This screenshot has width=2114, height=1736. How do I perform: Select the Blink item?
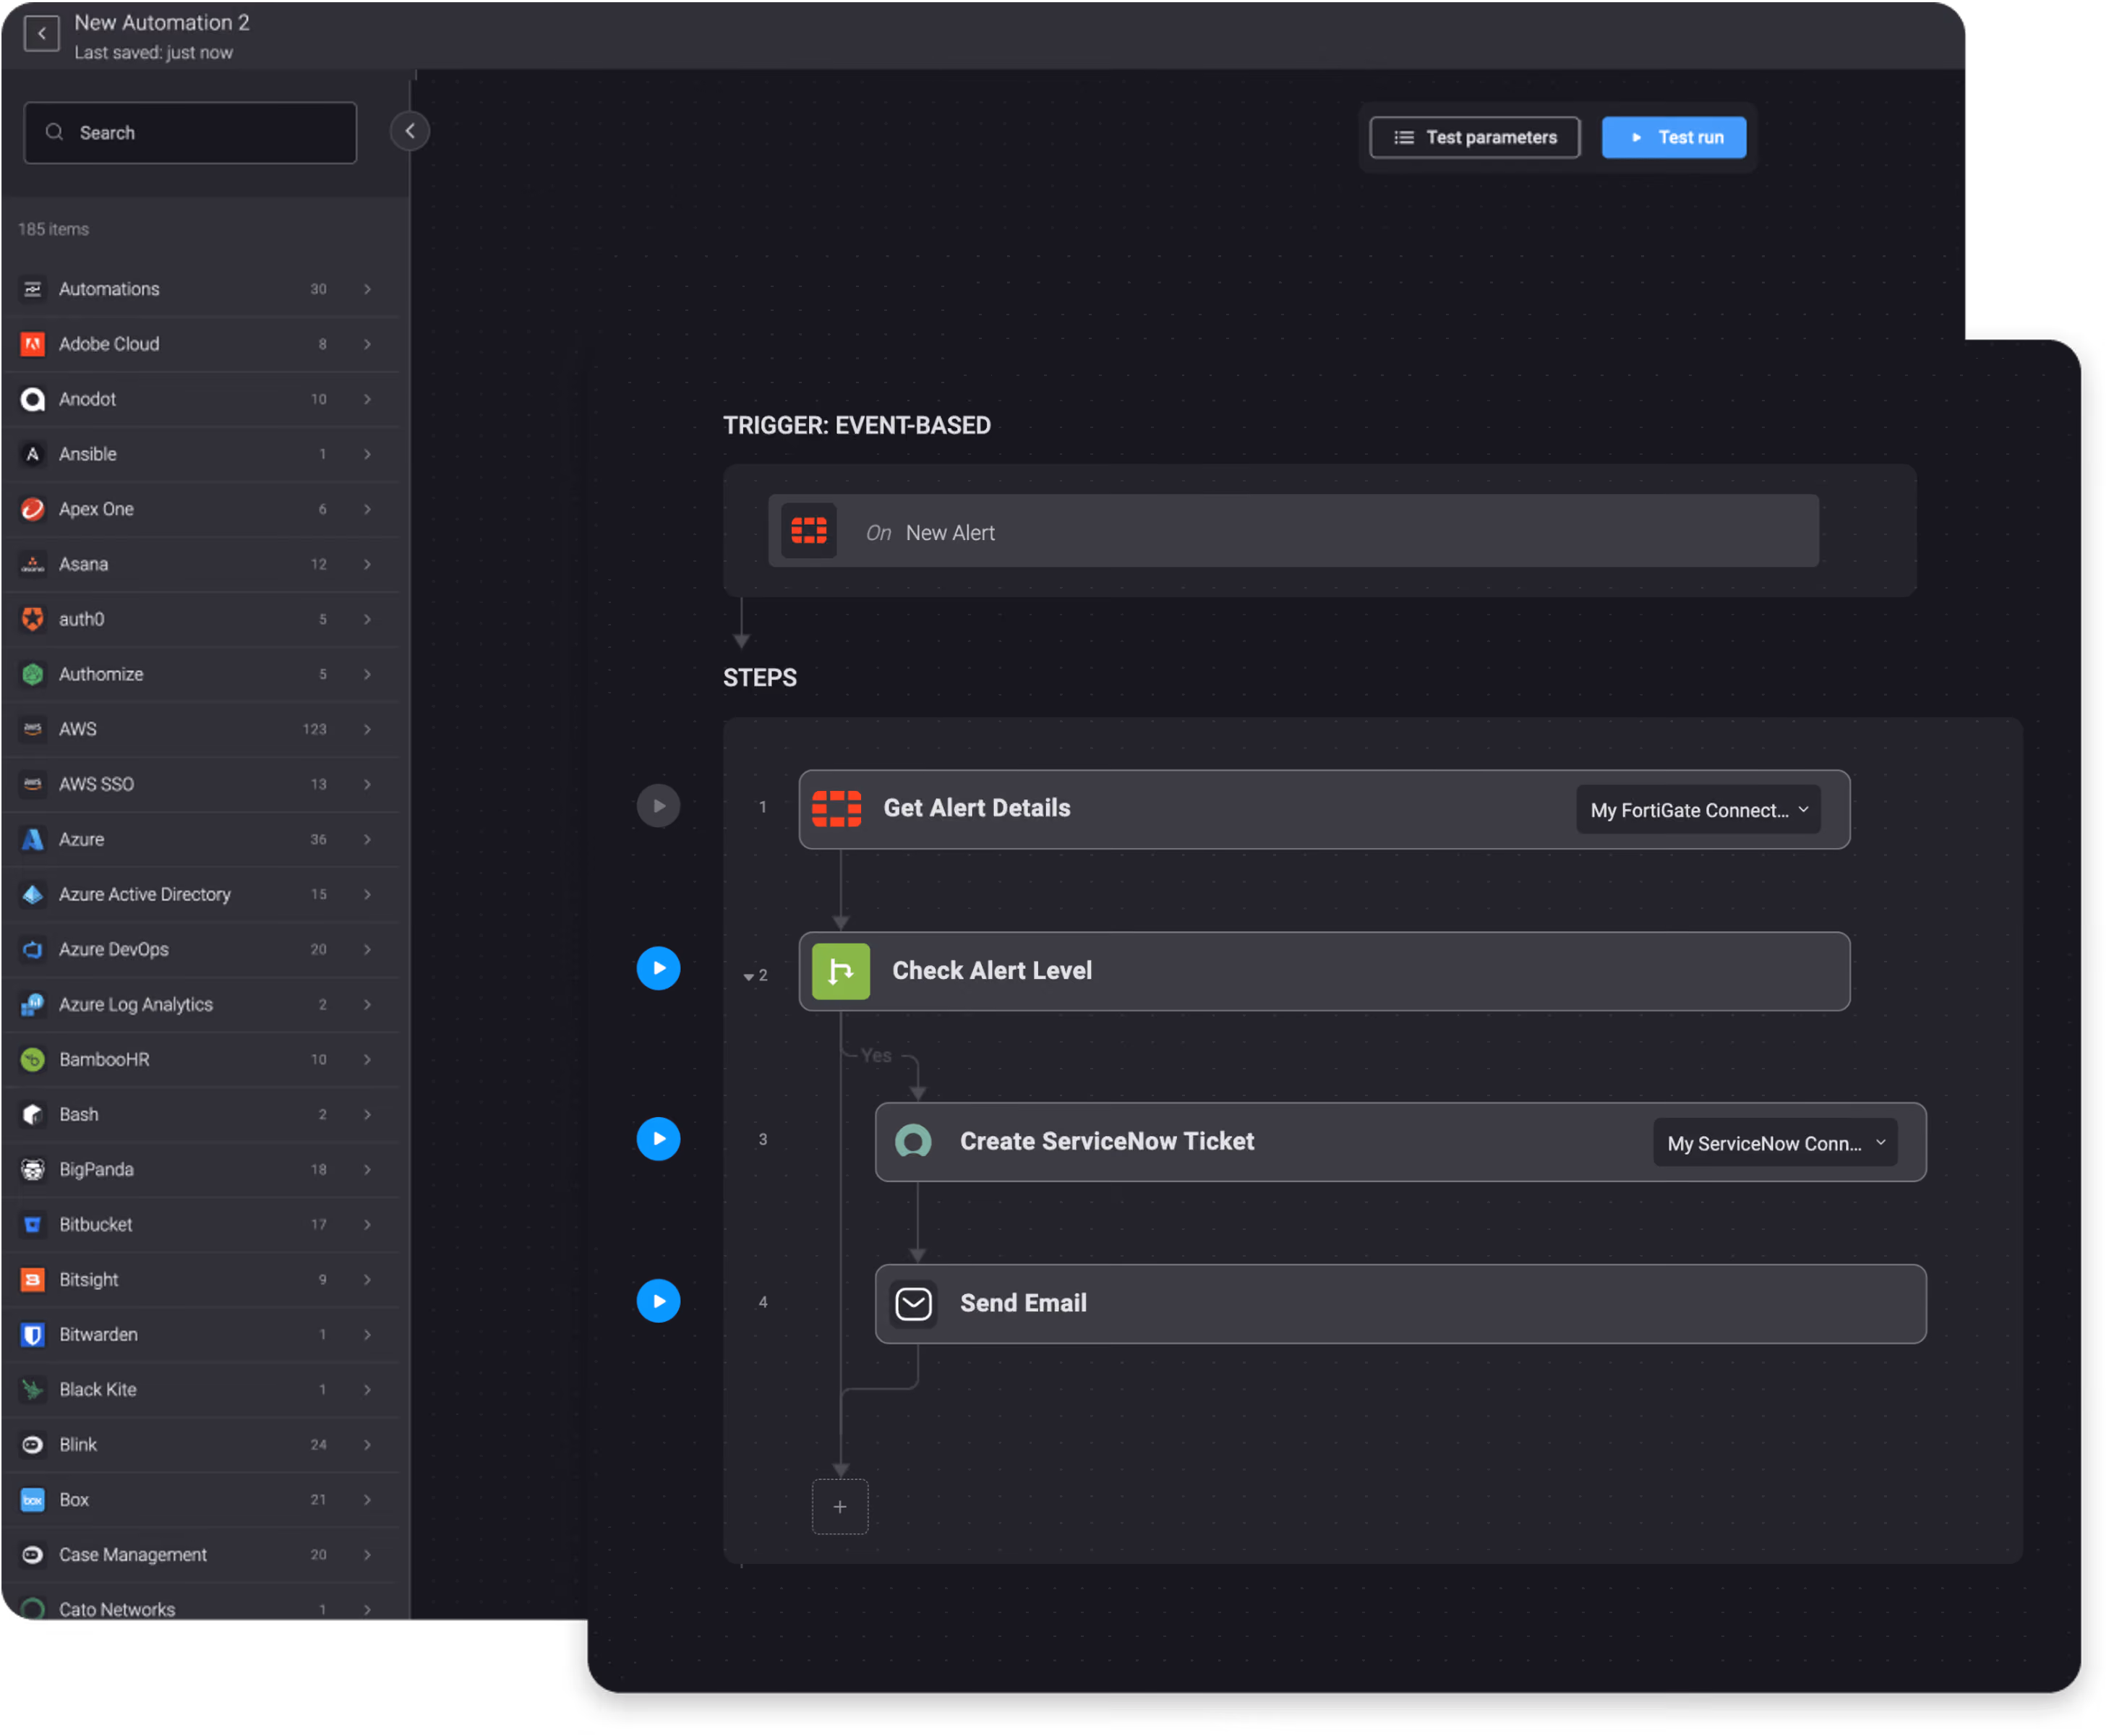(x=200, y=1444)
